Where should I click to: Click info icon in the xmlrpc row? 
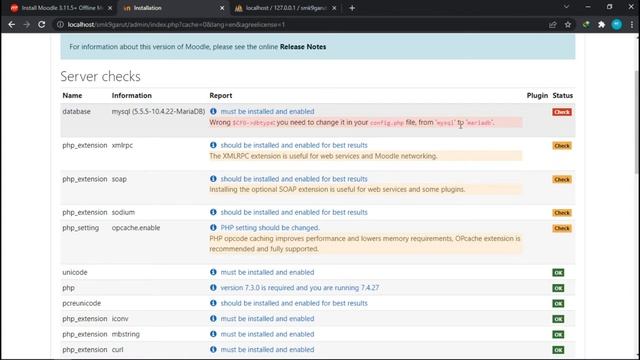point(213,145)
